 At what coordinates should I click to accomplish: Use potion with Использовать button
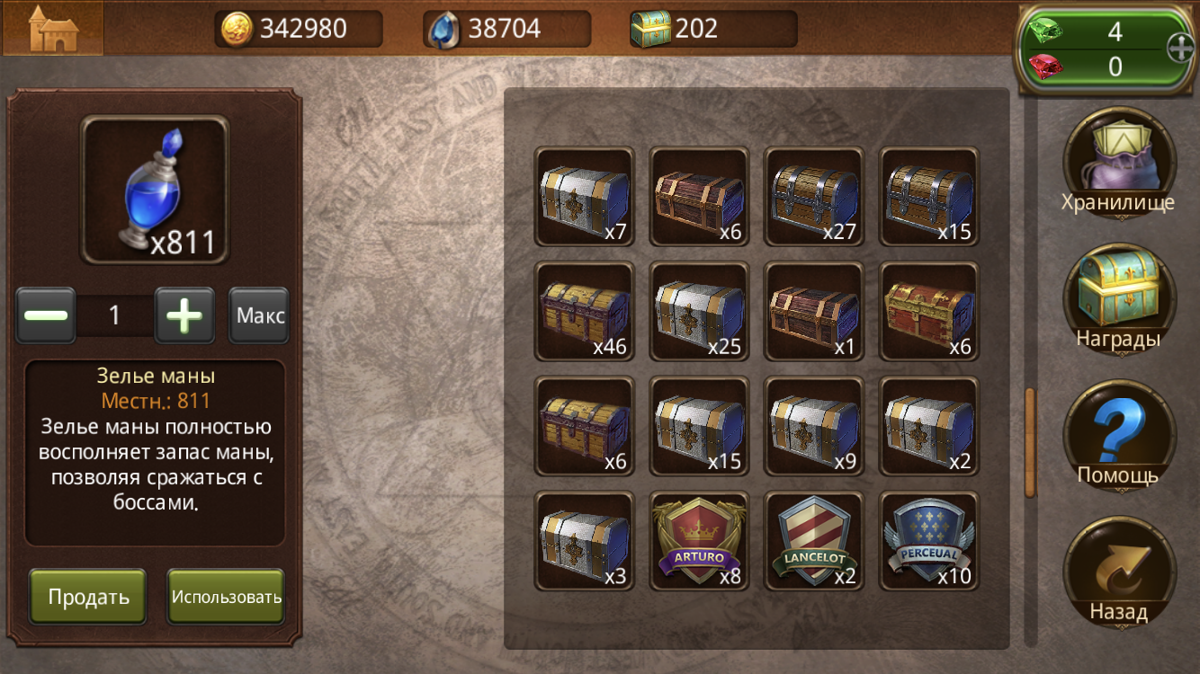(x=226, y=597)
